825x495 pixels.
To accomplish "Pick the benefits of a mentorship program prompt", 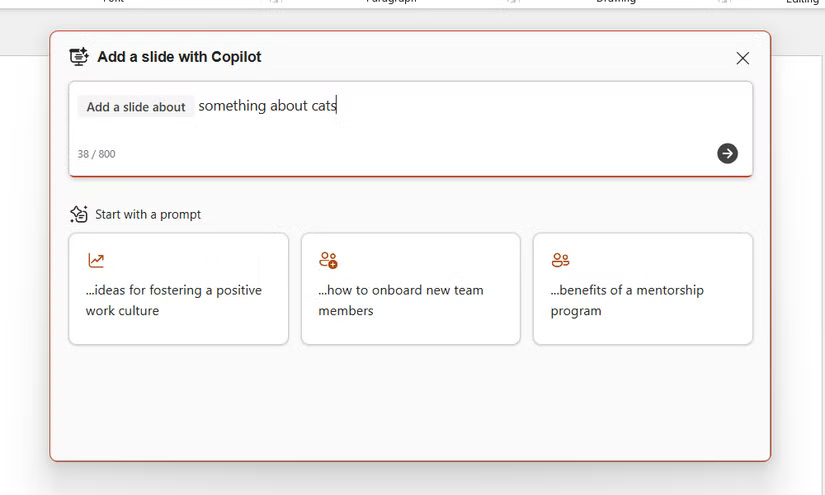I will 642,300.
